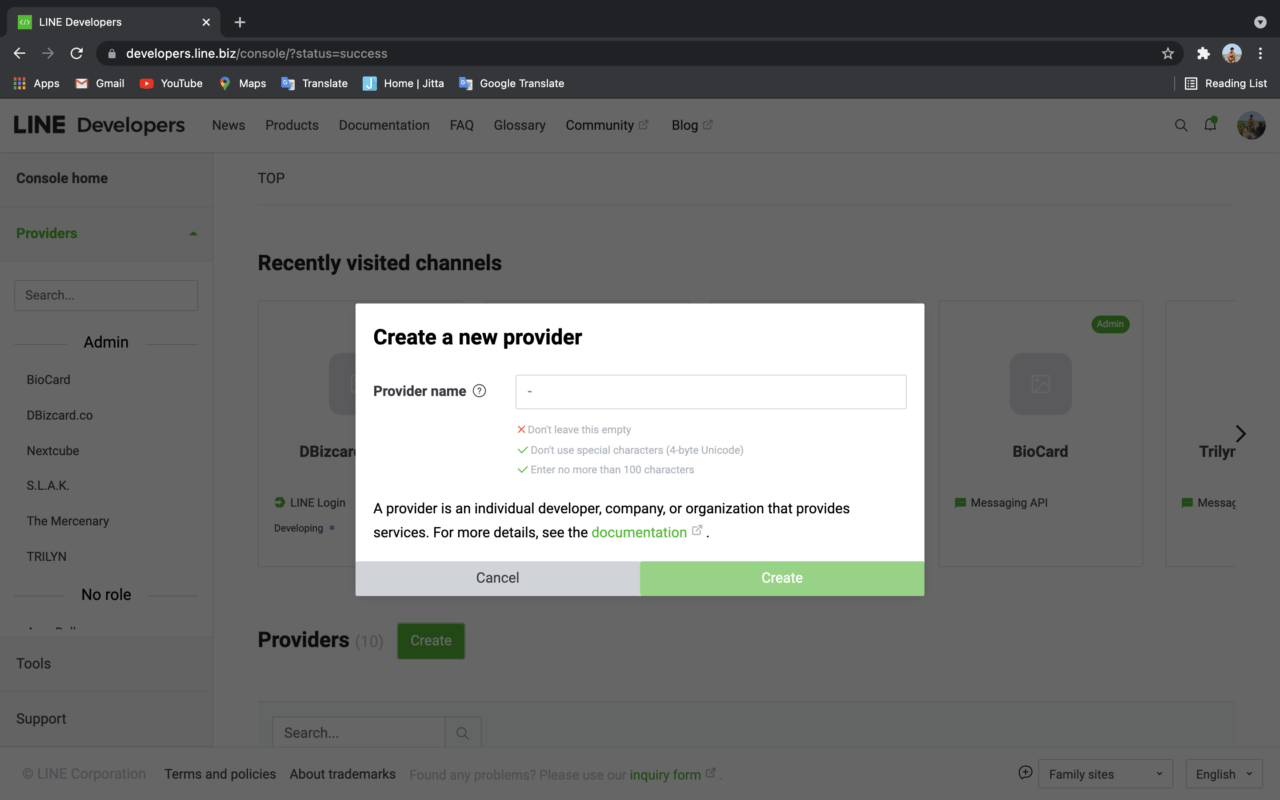1280x800 pixels.
Task: Click the Gmail bookmark icon
Action: 82,83
